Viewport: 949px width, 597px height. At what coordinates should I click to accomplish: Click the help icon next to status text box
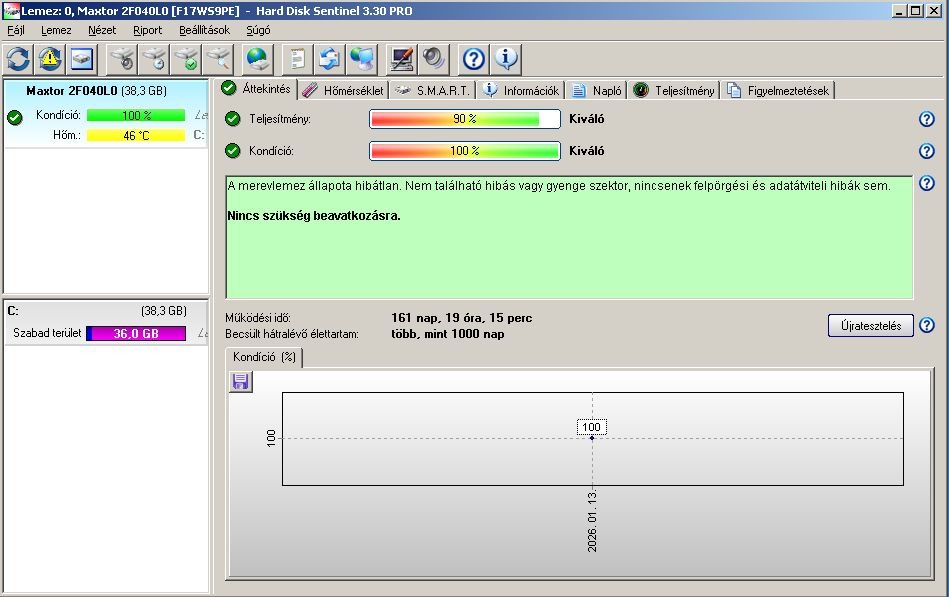927,183
